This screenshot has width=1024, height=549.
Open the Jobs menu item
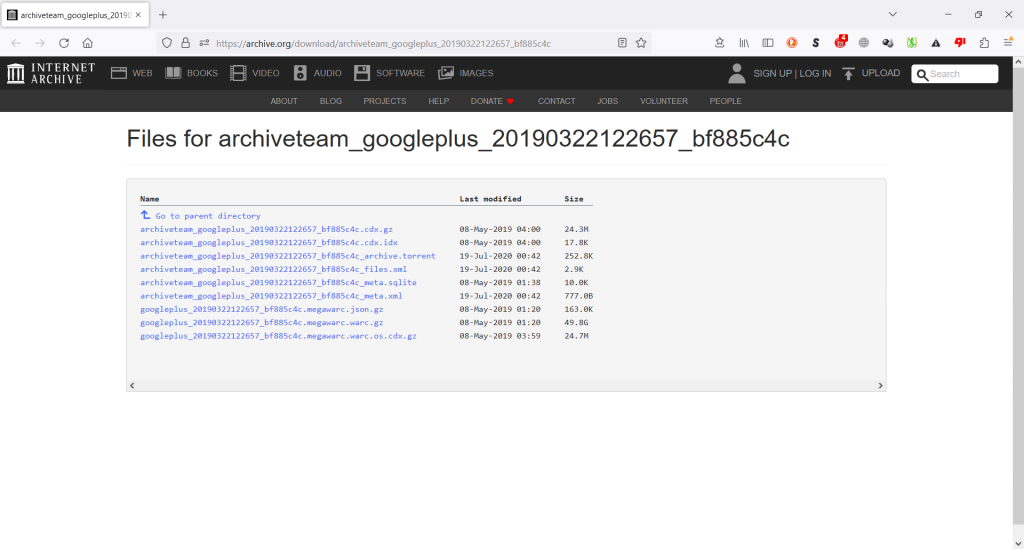[607, 101]
